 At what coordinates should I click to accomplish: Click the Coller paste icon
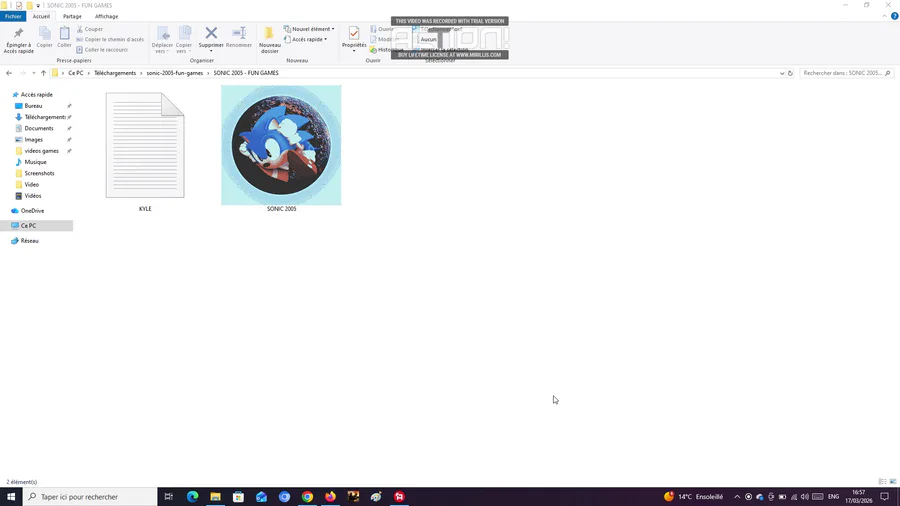64,37
